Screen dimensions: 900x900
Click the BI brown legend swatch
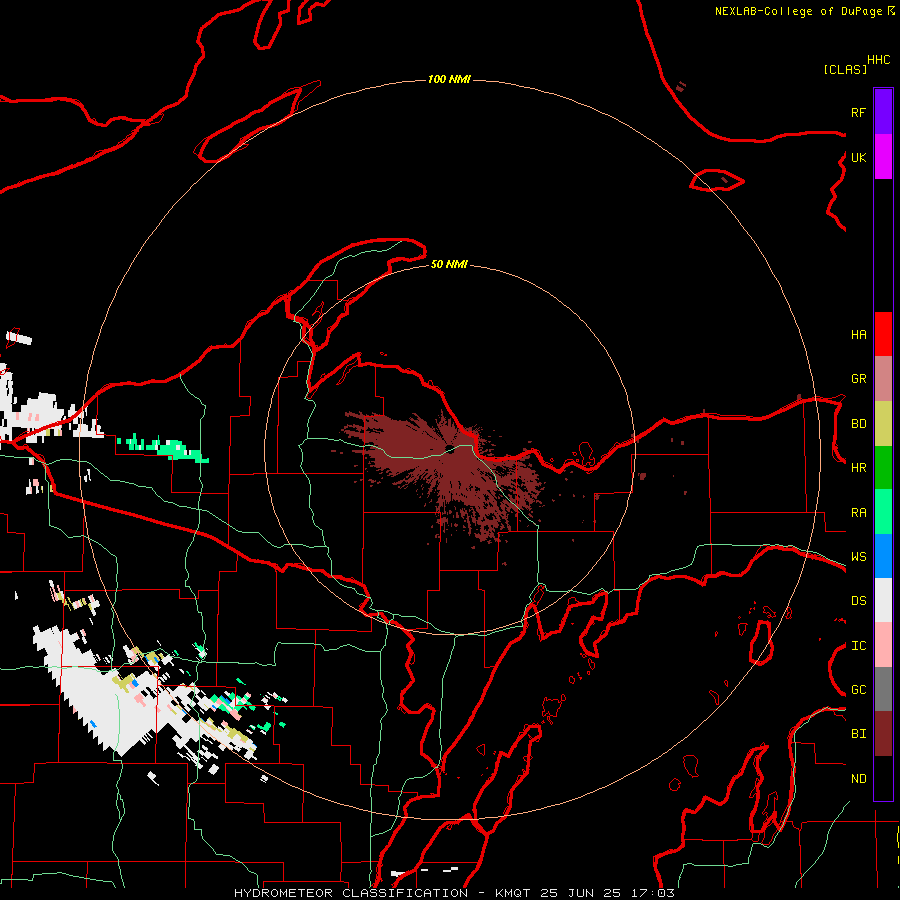click(883, 734)
